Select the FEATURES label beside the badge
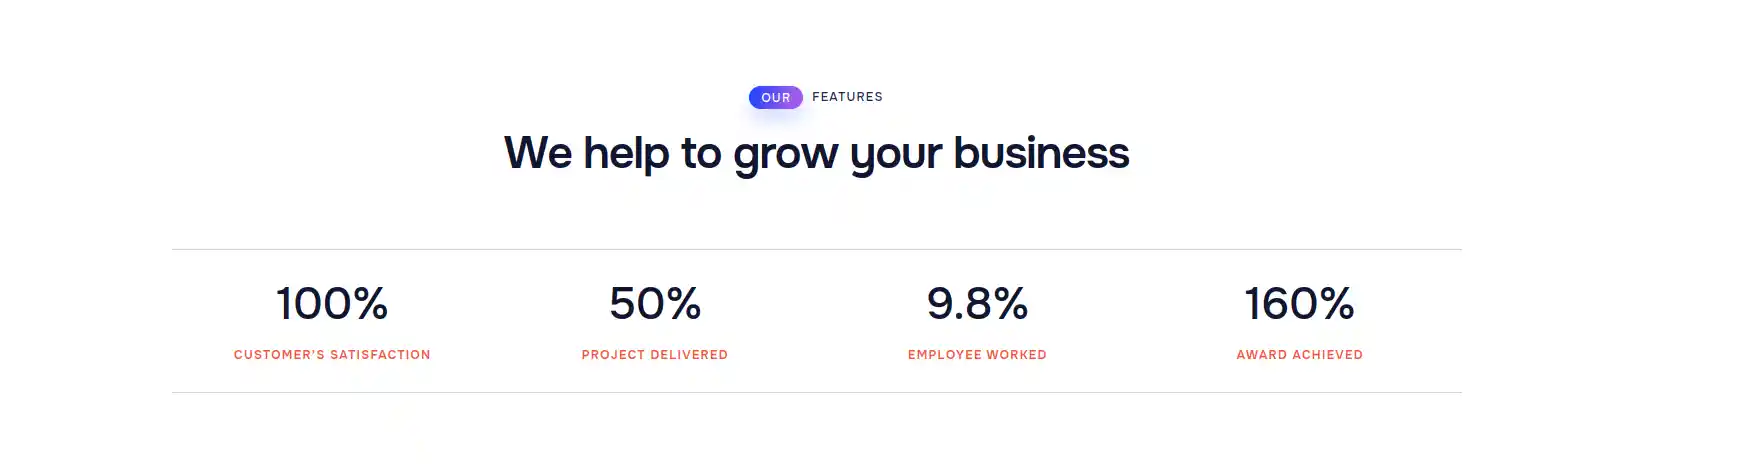The width and height of the screenshot is (1761, 467). click(847, 97)
